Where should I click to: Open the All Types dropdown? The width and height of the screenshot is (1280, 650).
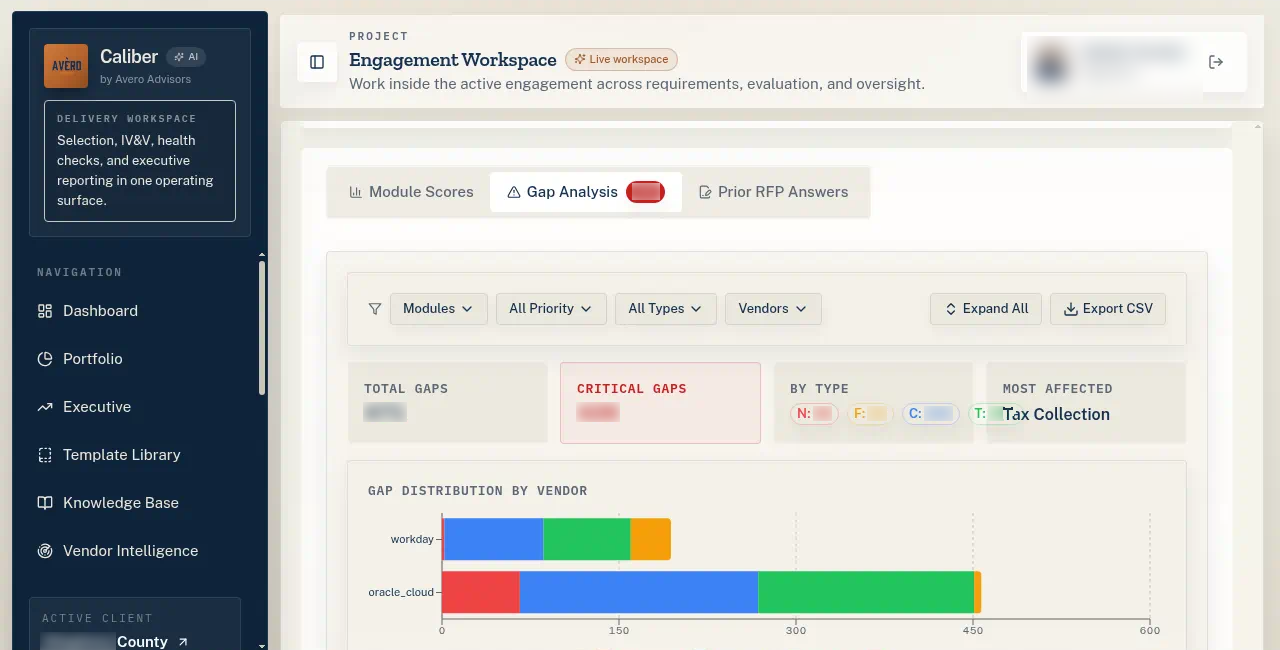tap(665, 309)
